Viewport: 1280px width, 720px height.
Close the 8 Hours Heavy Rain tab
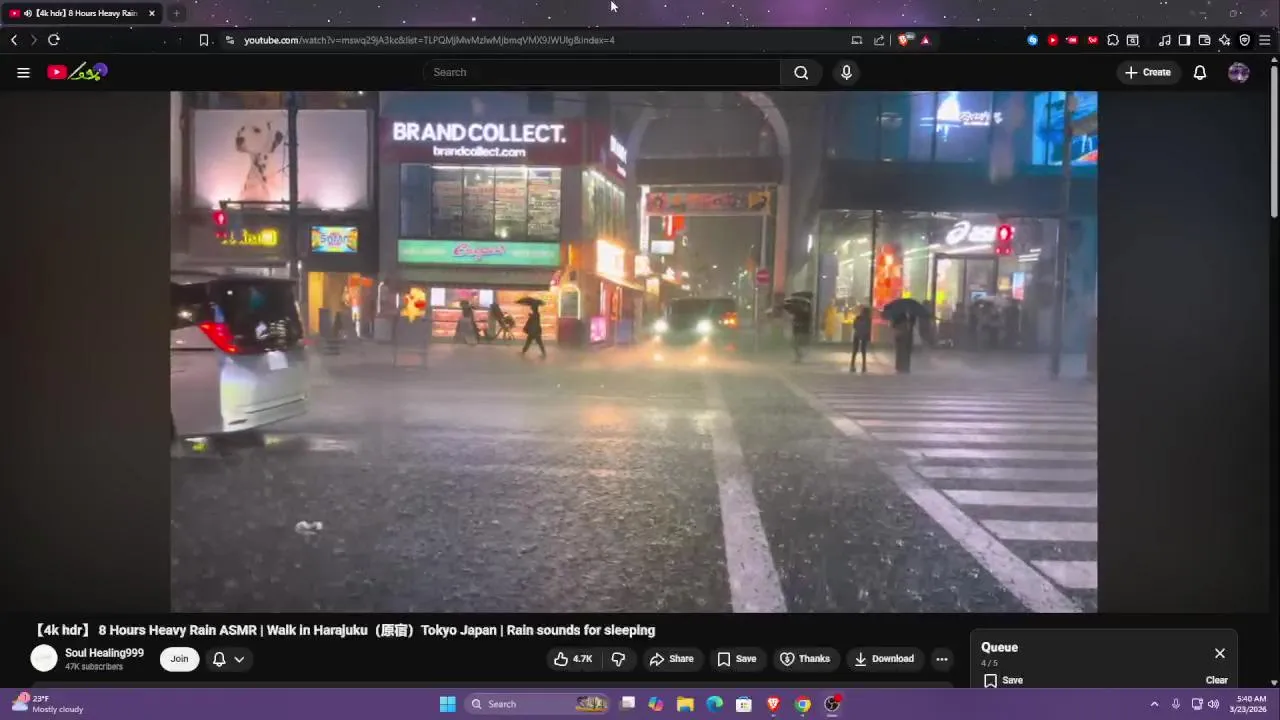(151, 13)
